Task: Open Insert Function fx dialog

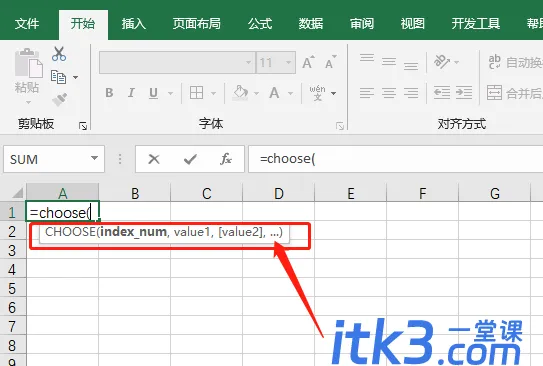Action: click(x=226, y=159)
